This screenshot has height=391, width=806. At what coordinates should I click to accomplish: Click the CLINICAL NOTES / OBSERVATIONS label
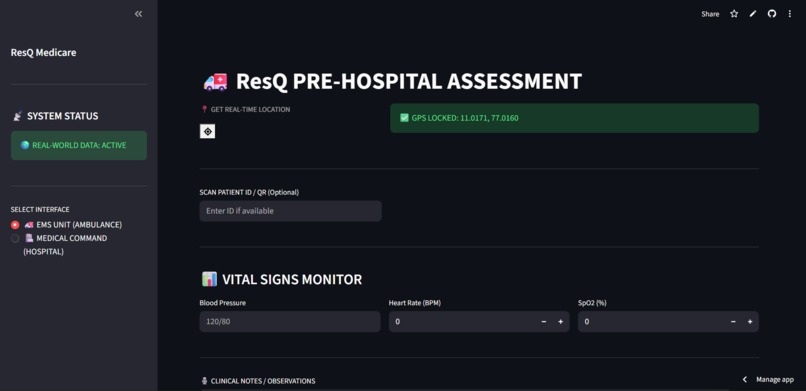tap(263, 381)
